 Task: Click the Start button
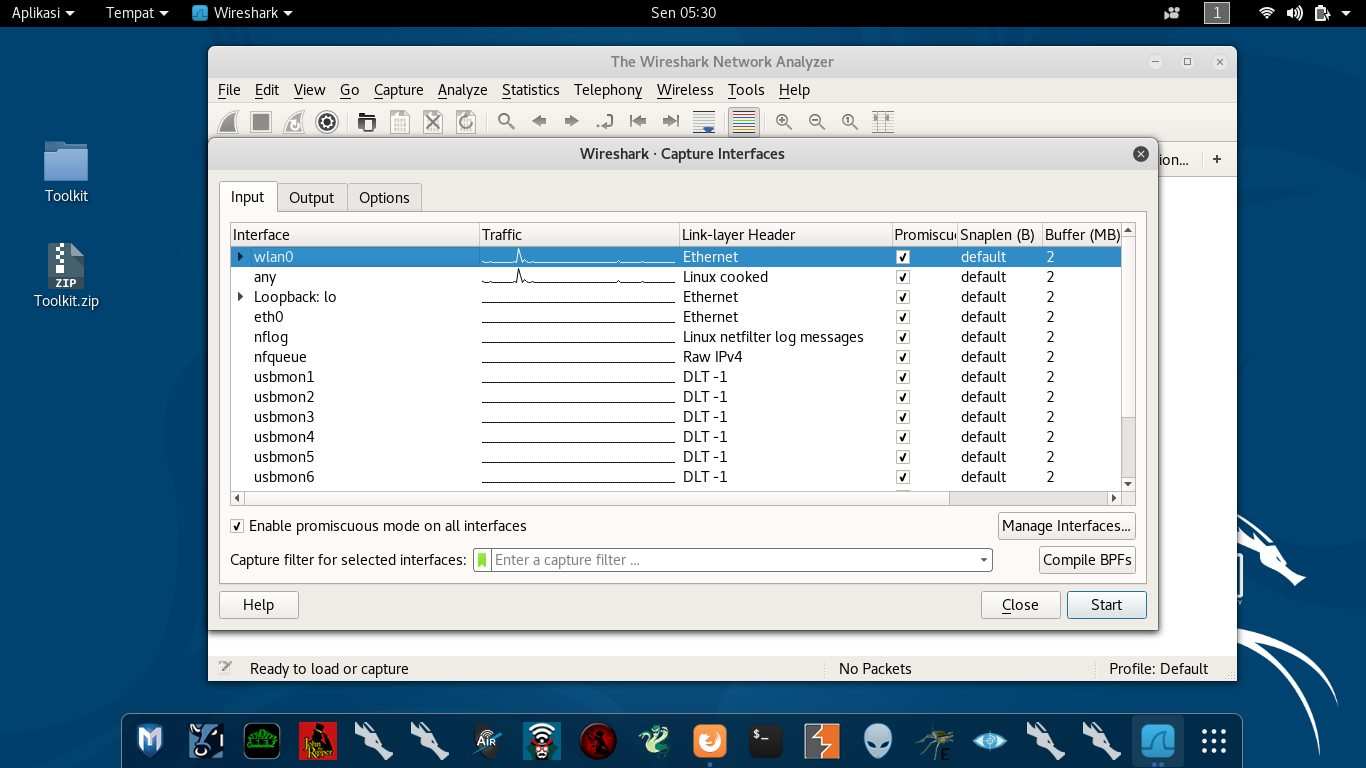pos(1106,605)
